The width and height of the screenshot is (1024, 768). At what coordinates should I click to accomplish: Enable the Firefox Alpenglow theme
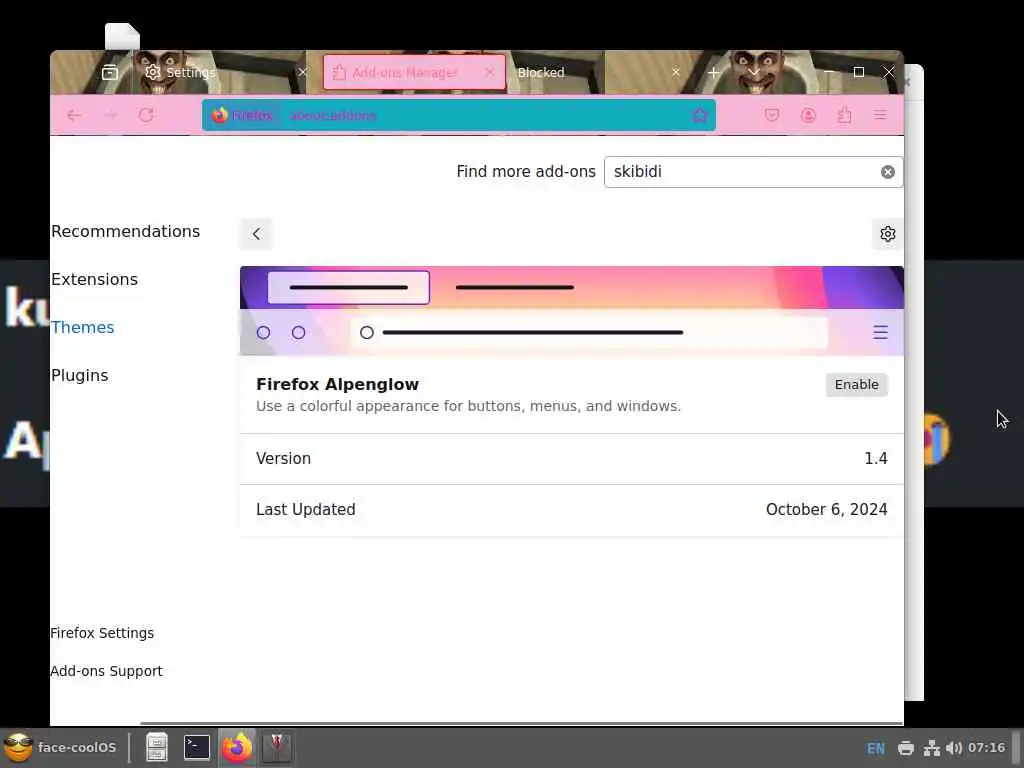click(856, 385)
